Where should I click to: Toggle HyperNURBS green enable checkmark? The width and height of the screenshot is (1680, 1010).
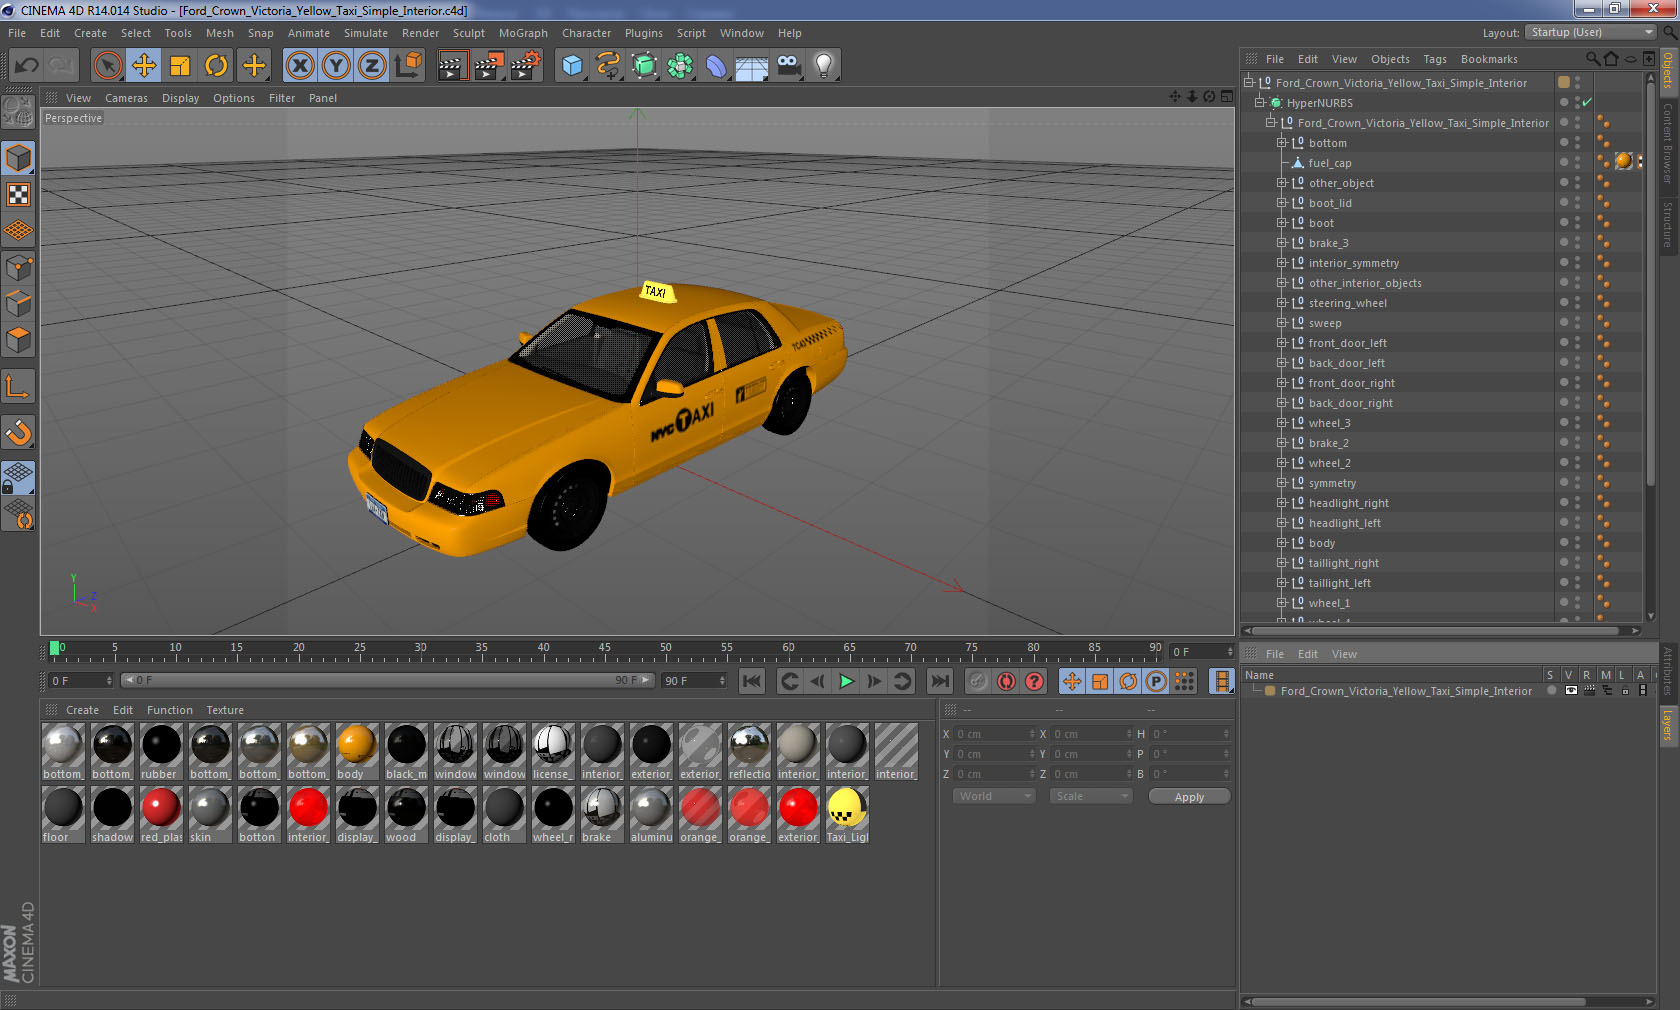(1586, 103)
